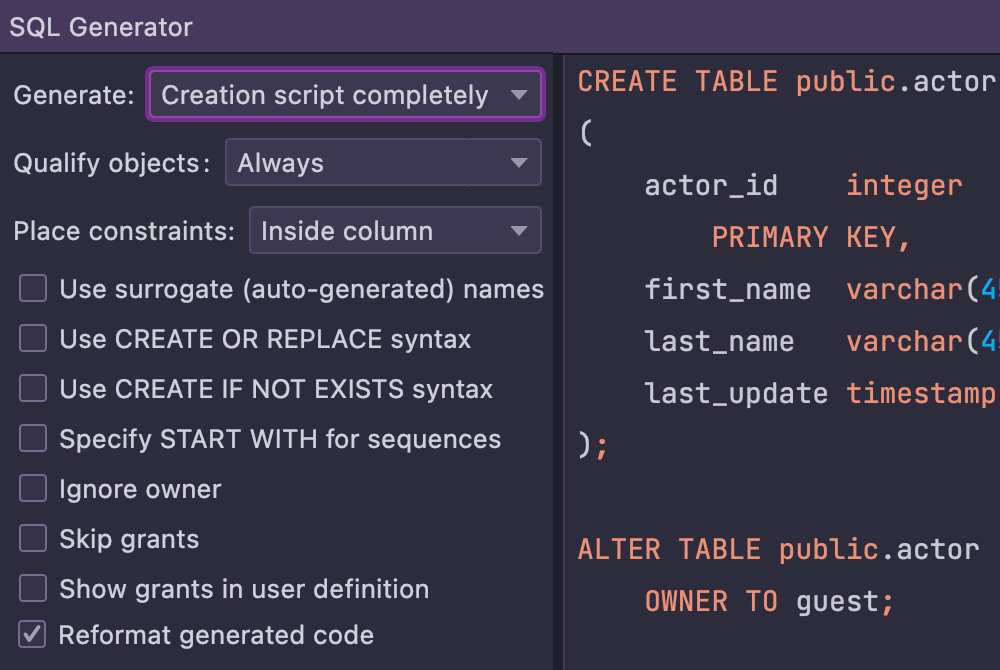Click the last_name column in the script

(719, 342)
